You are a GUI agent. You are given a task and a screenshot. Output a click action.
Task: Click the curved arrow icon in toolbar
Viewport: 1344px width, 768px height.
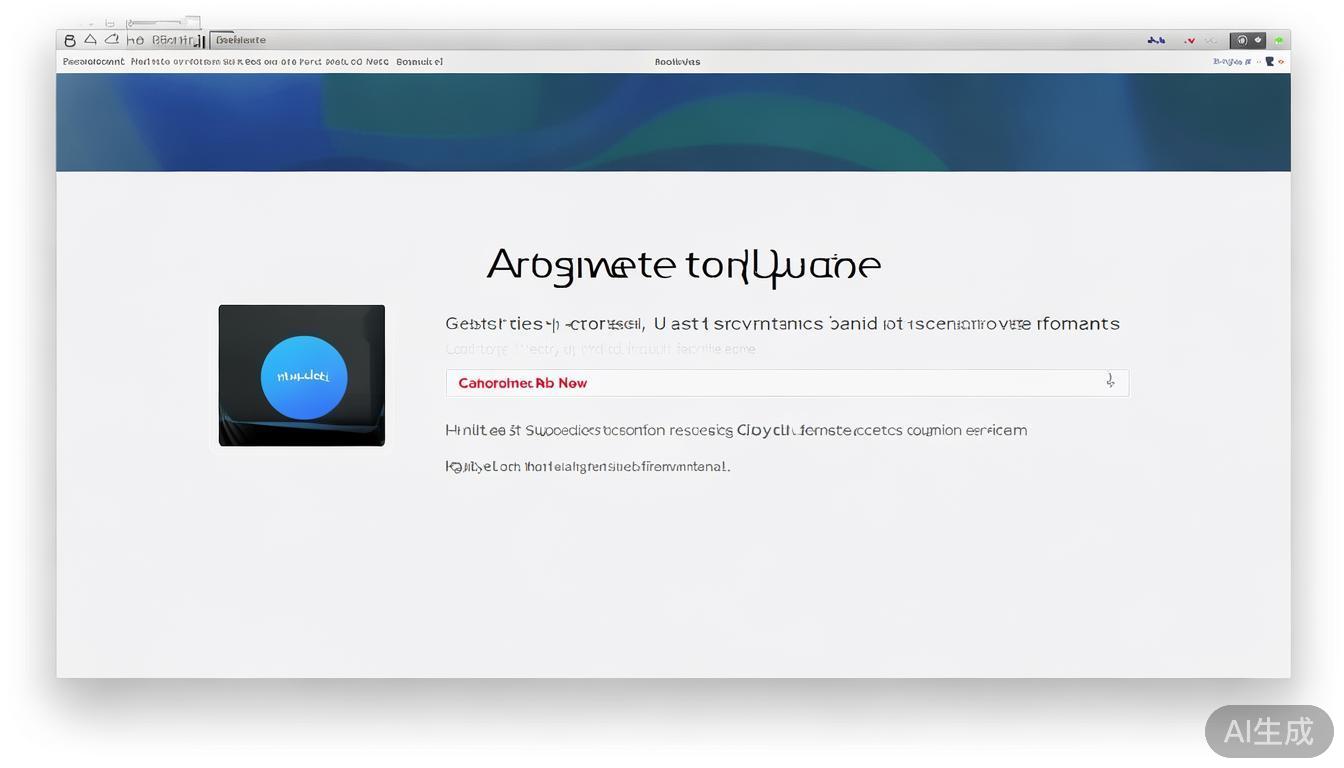(x=111, y=40)
